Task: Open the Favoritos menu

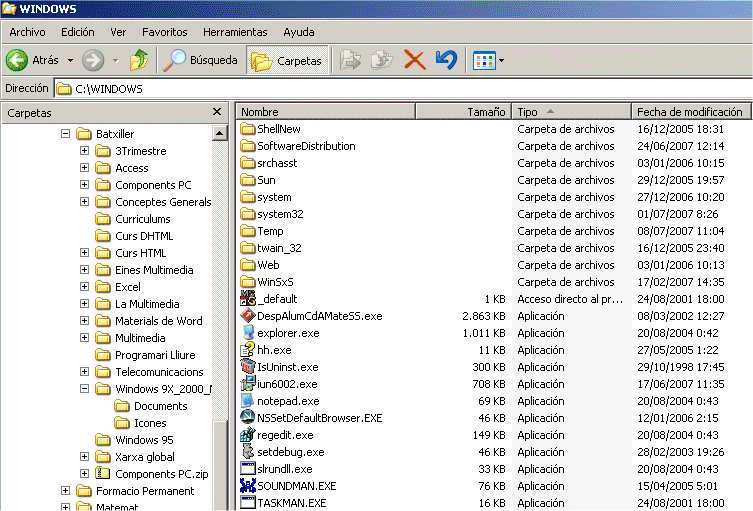Action: point(164,32)
